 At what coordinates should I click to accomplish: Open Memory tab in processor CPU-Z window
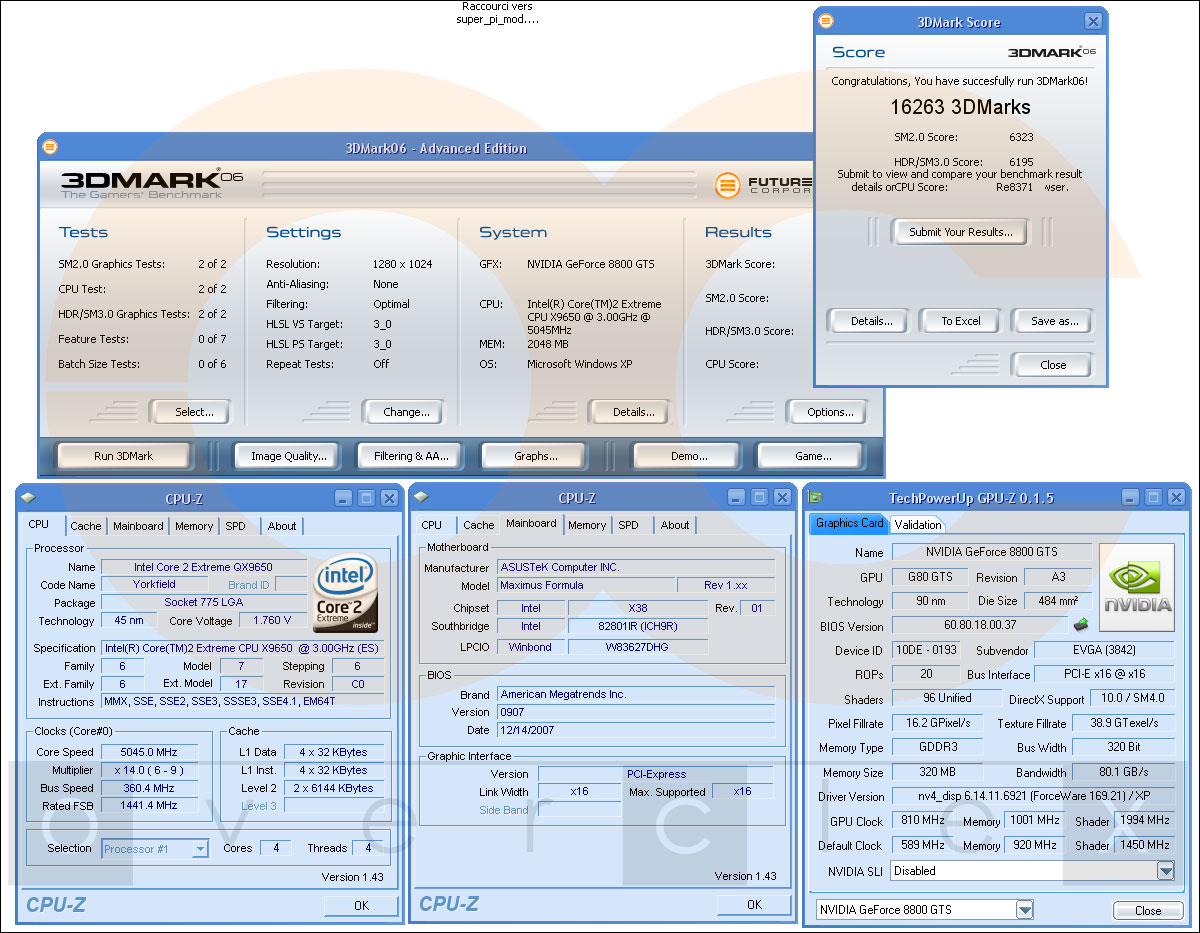pyautogui.click(x=194, y=526)
